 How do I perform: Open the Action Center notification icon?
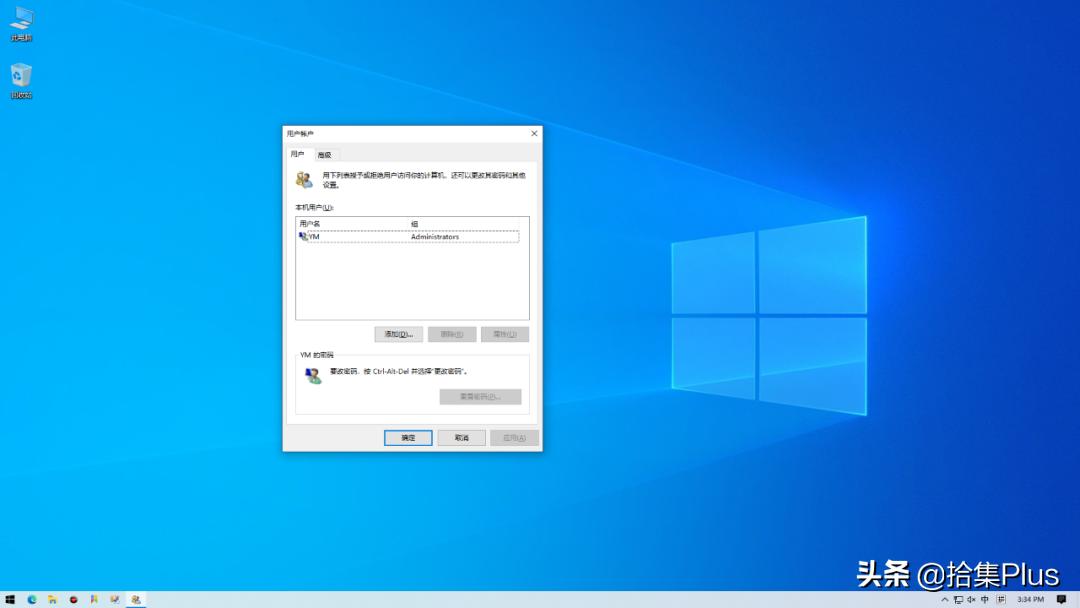click(x=1061, y=601)
